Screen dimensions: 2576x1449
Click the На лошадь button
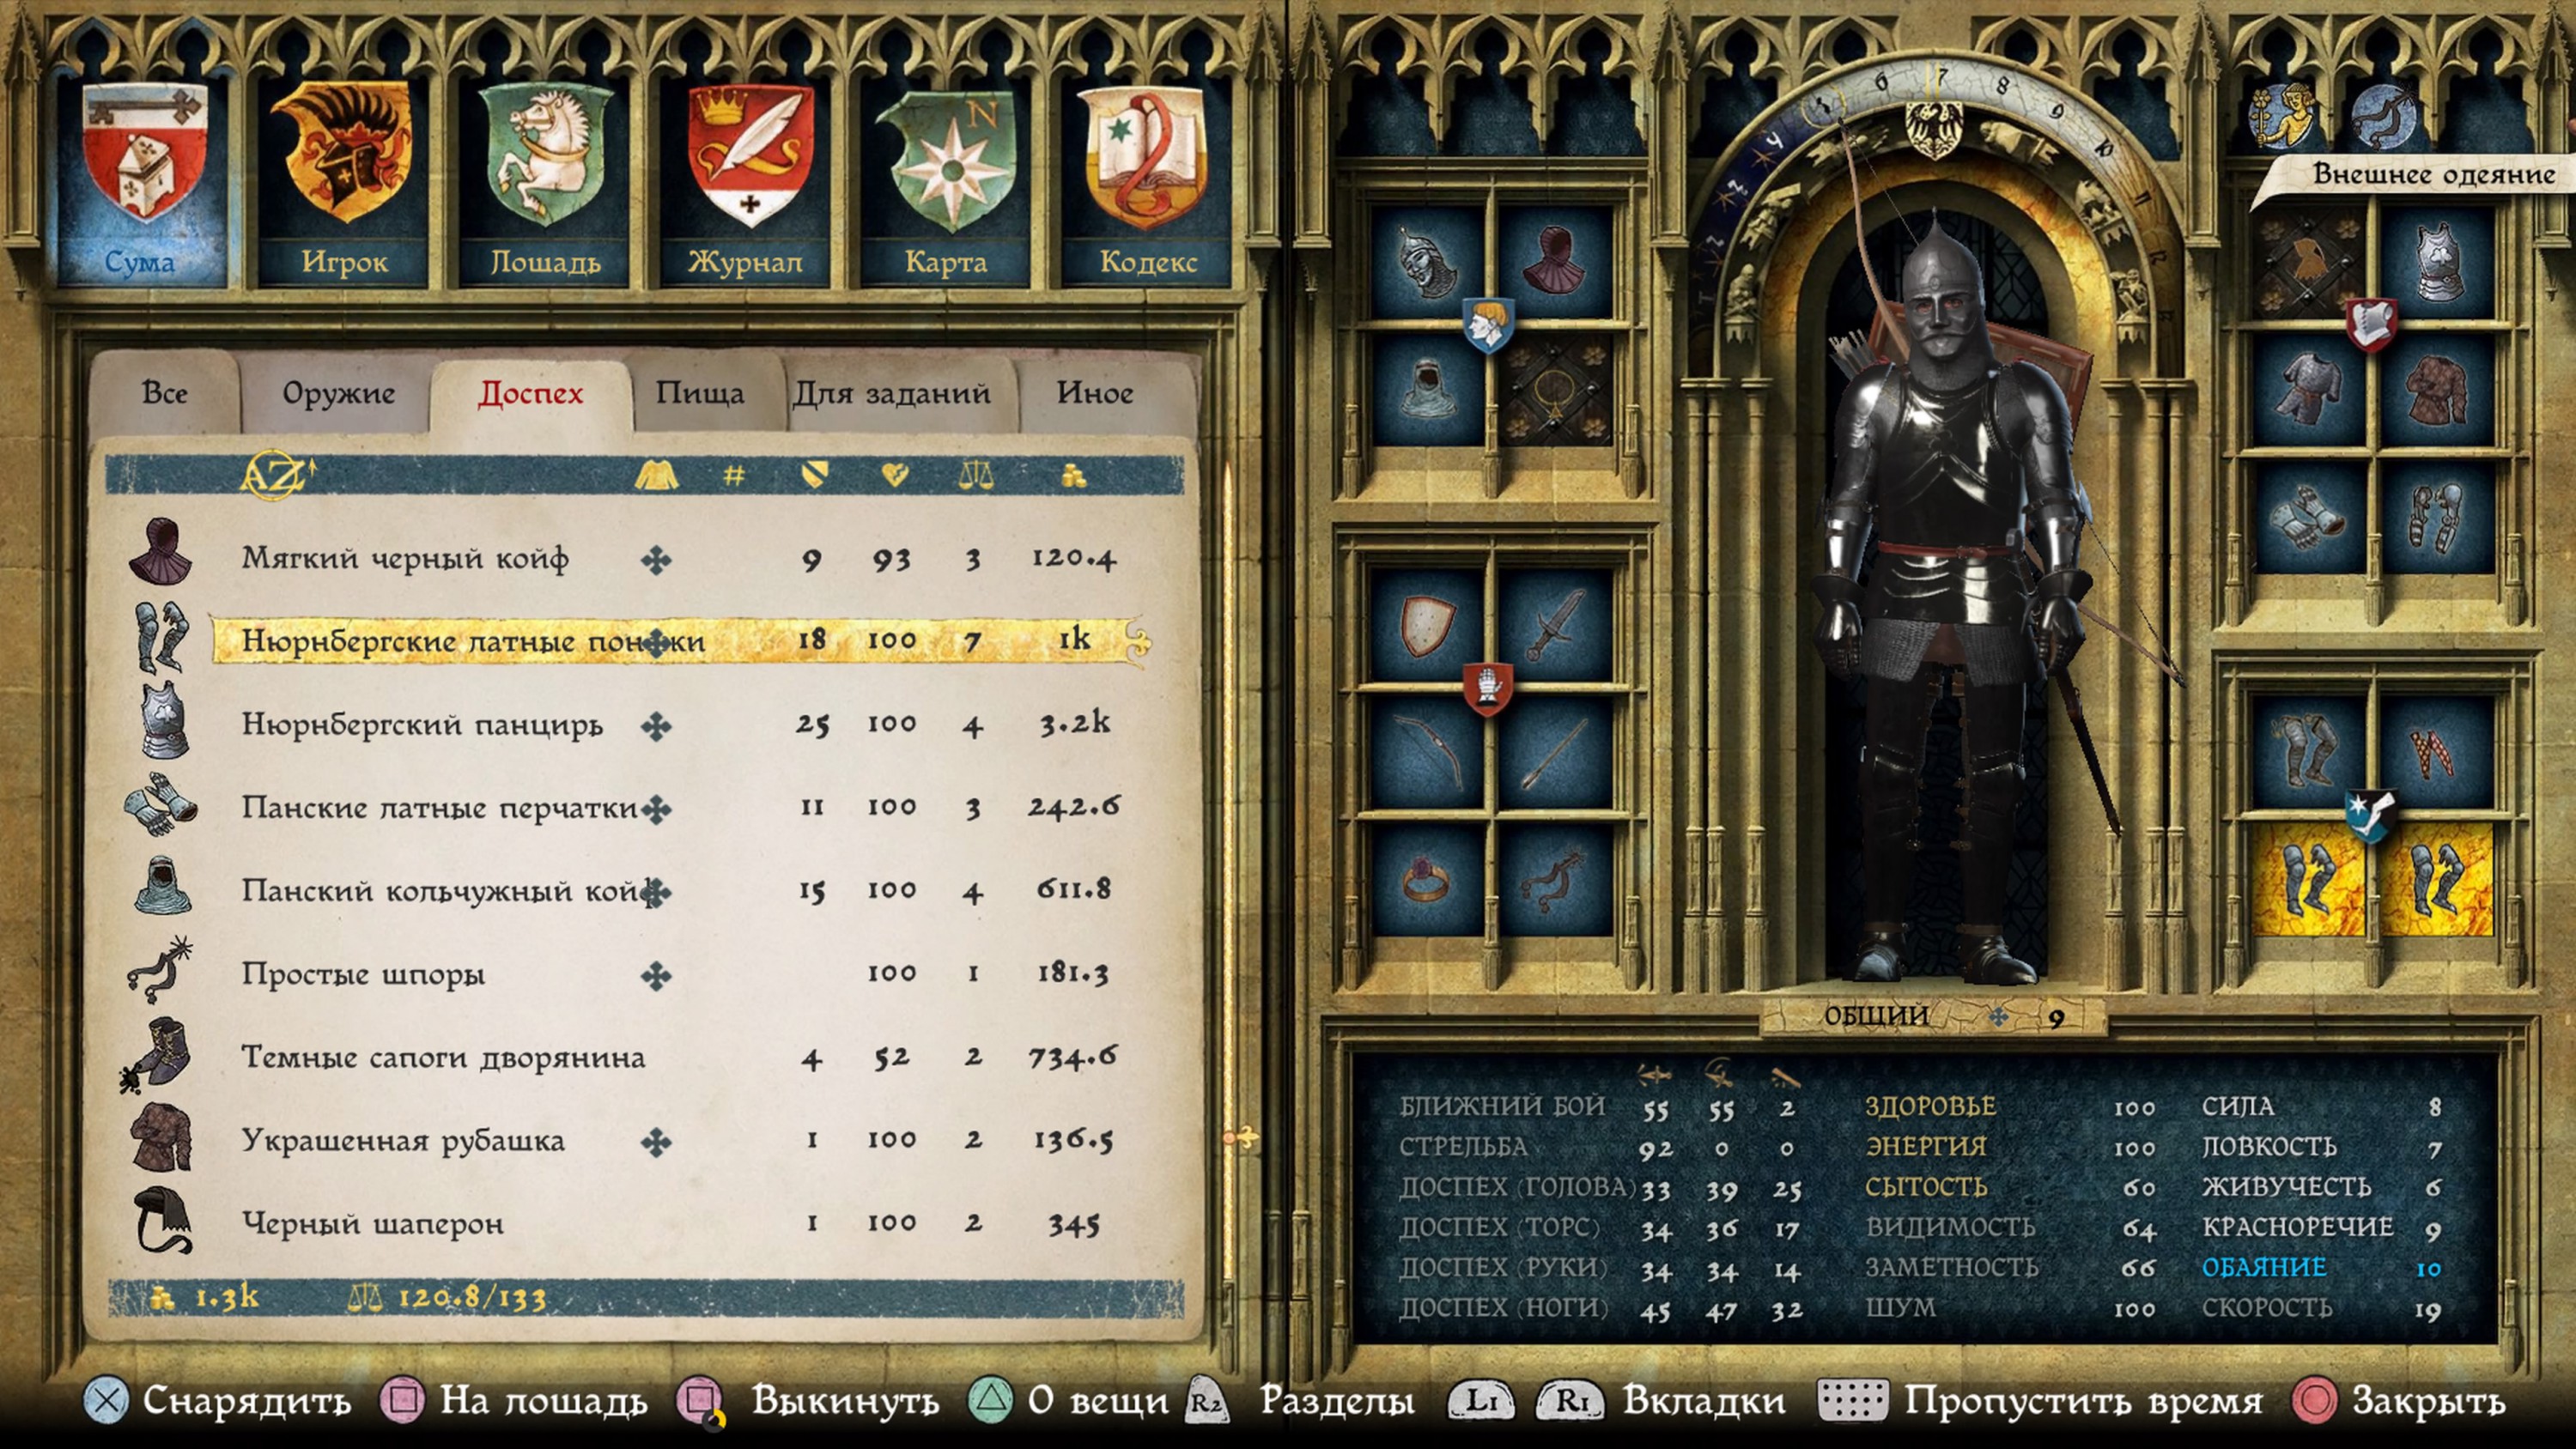click(x=514, y=1400)
